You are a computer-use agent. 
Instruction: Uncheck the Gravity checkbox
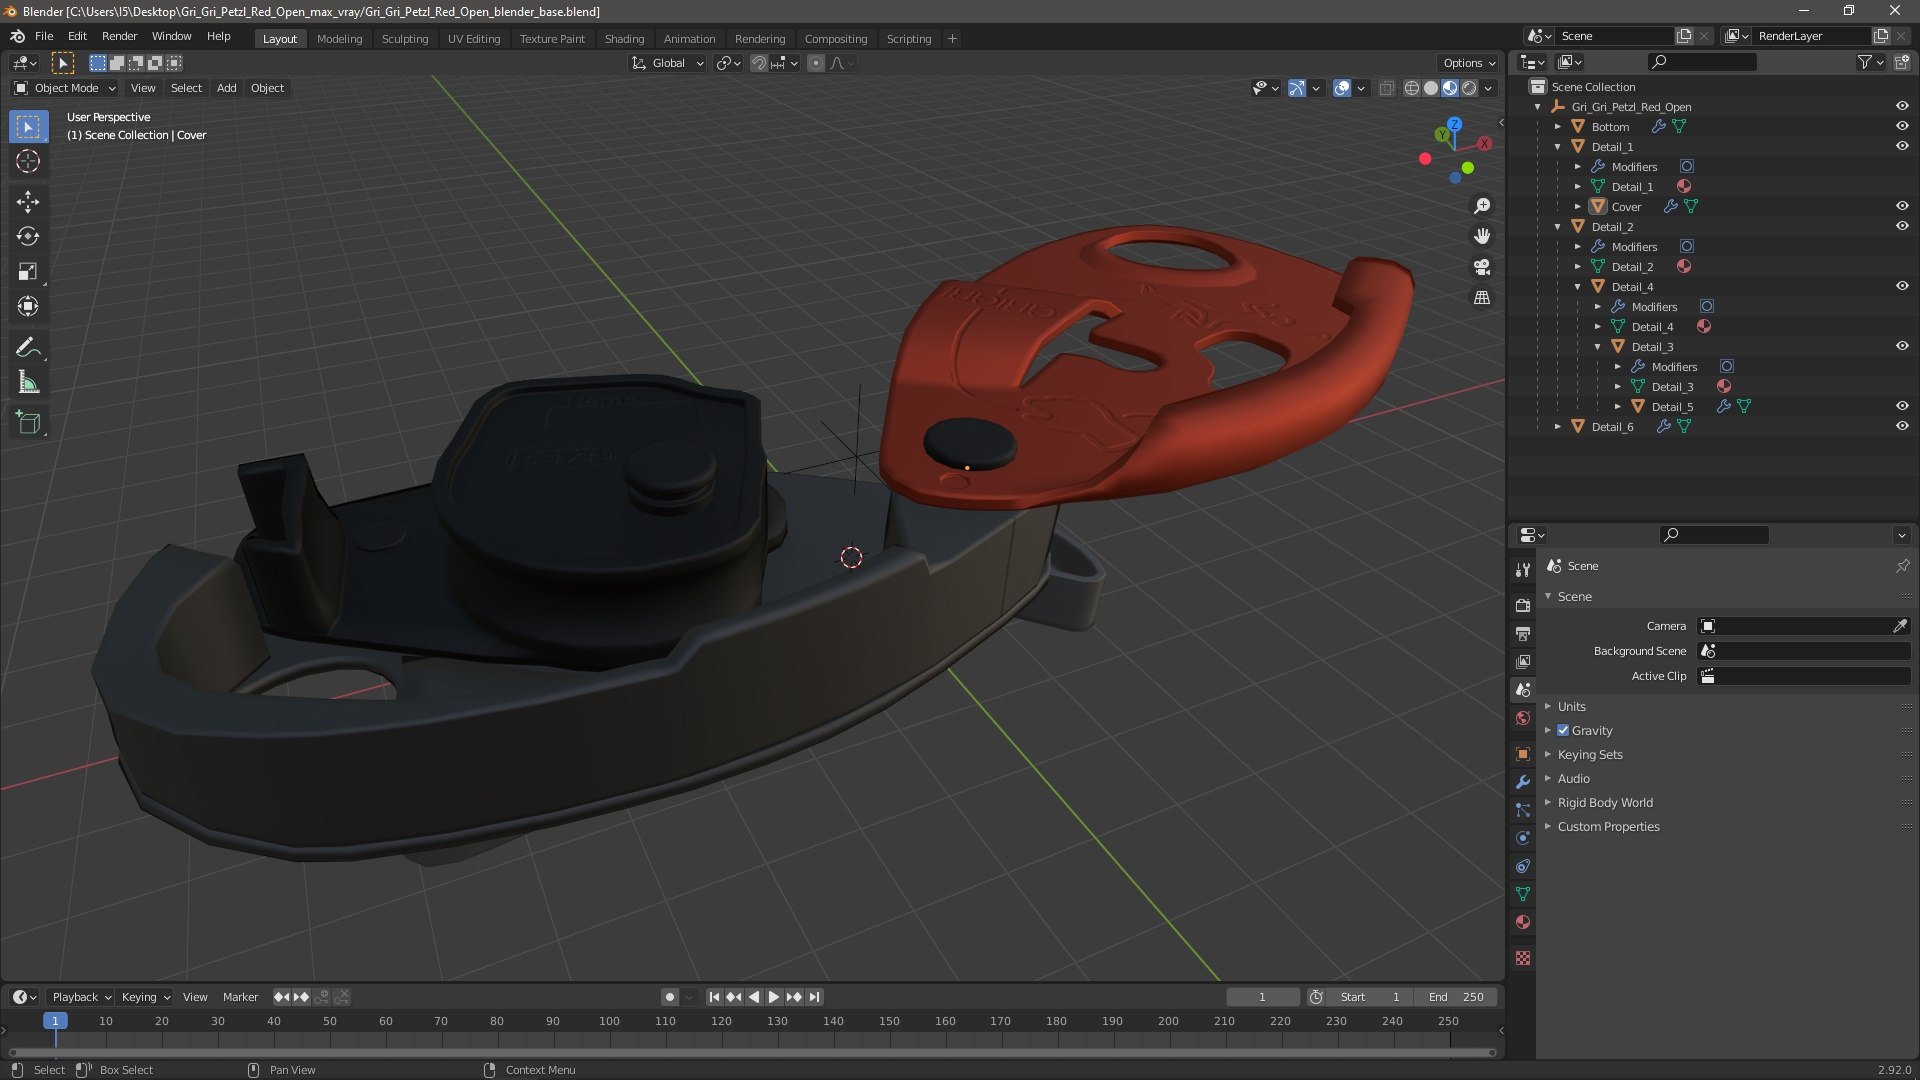(x=1563, y=730)
